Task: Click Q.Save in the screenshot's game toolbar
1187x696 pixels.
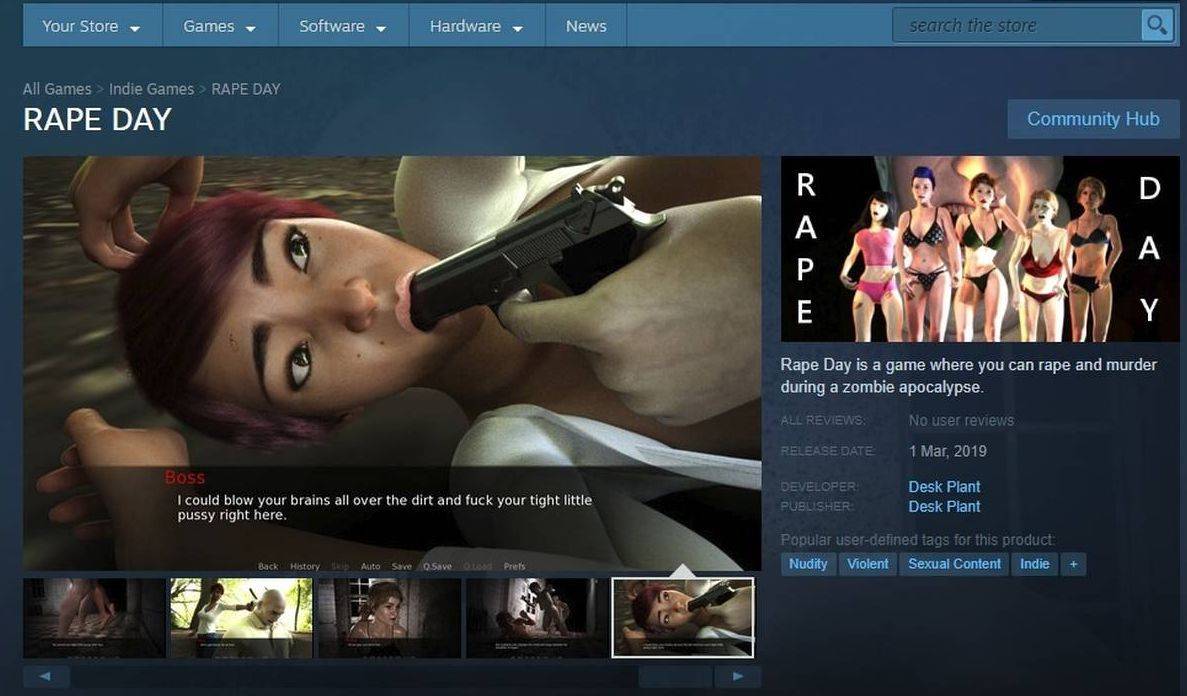Action: coord(438,566)
